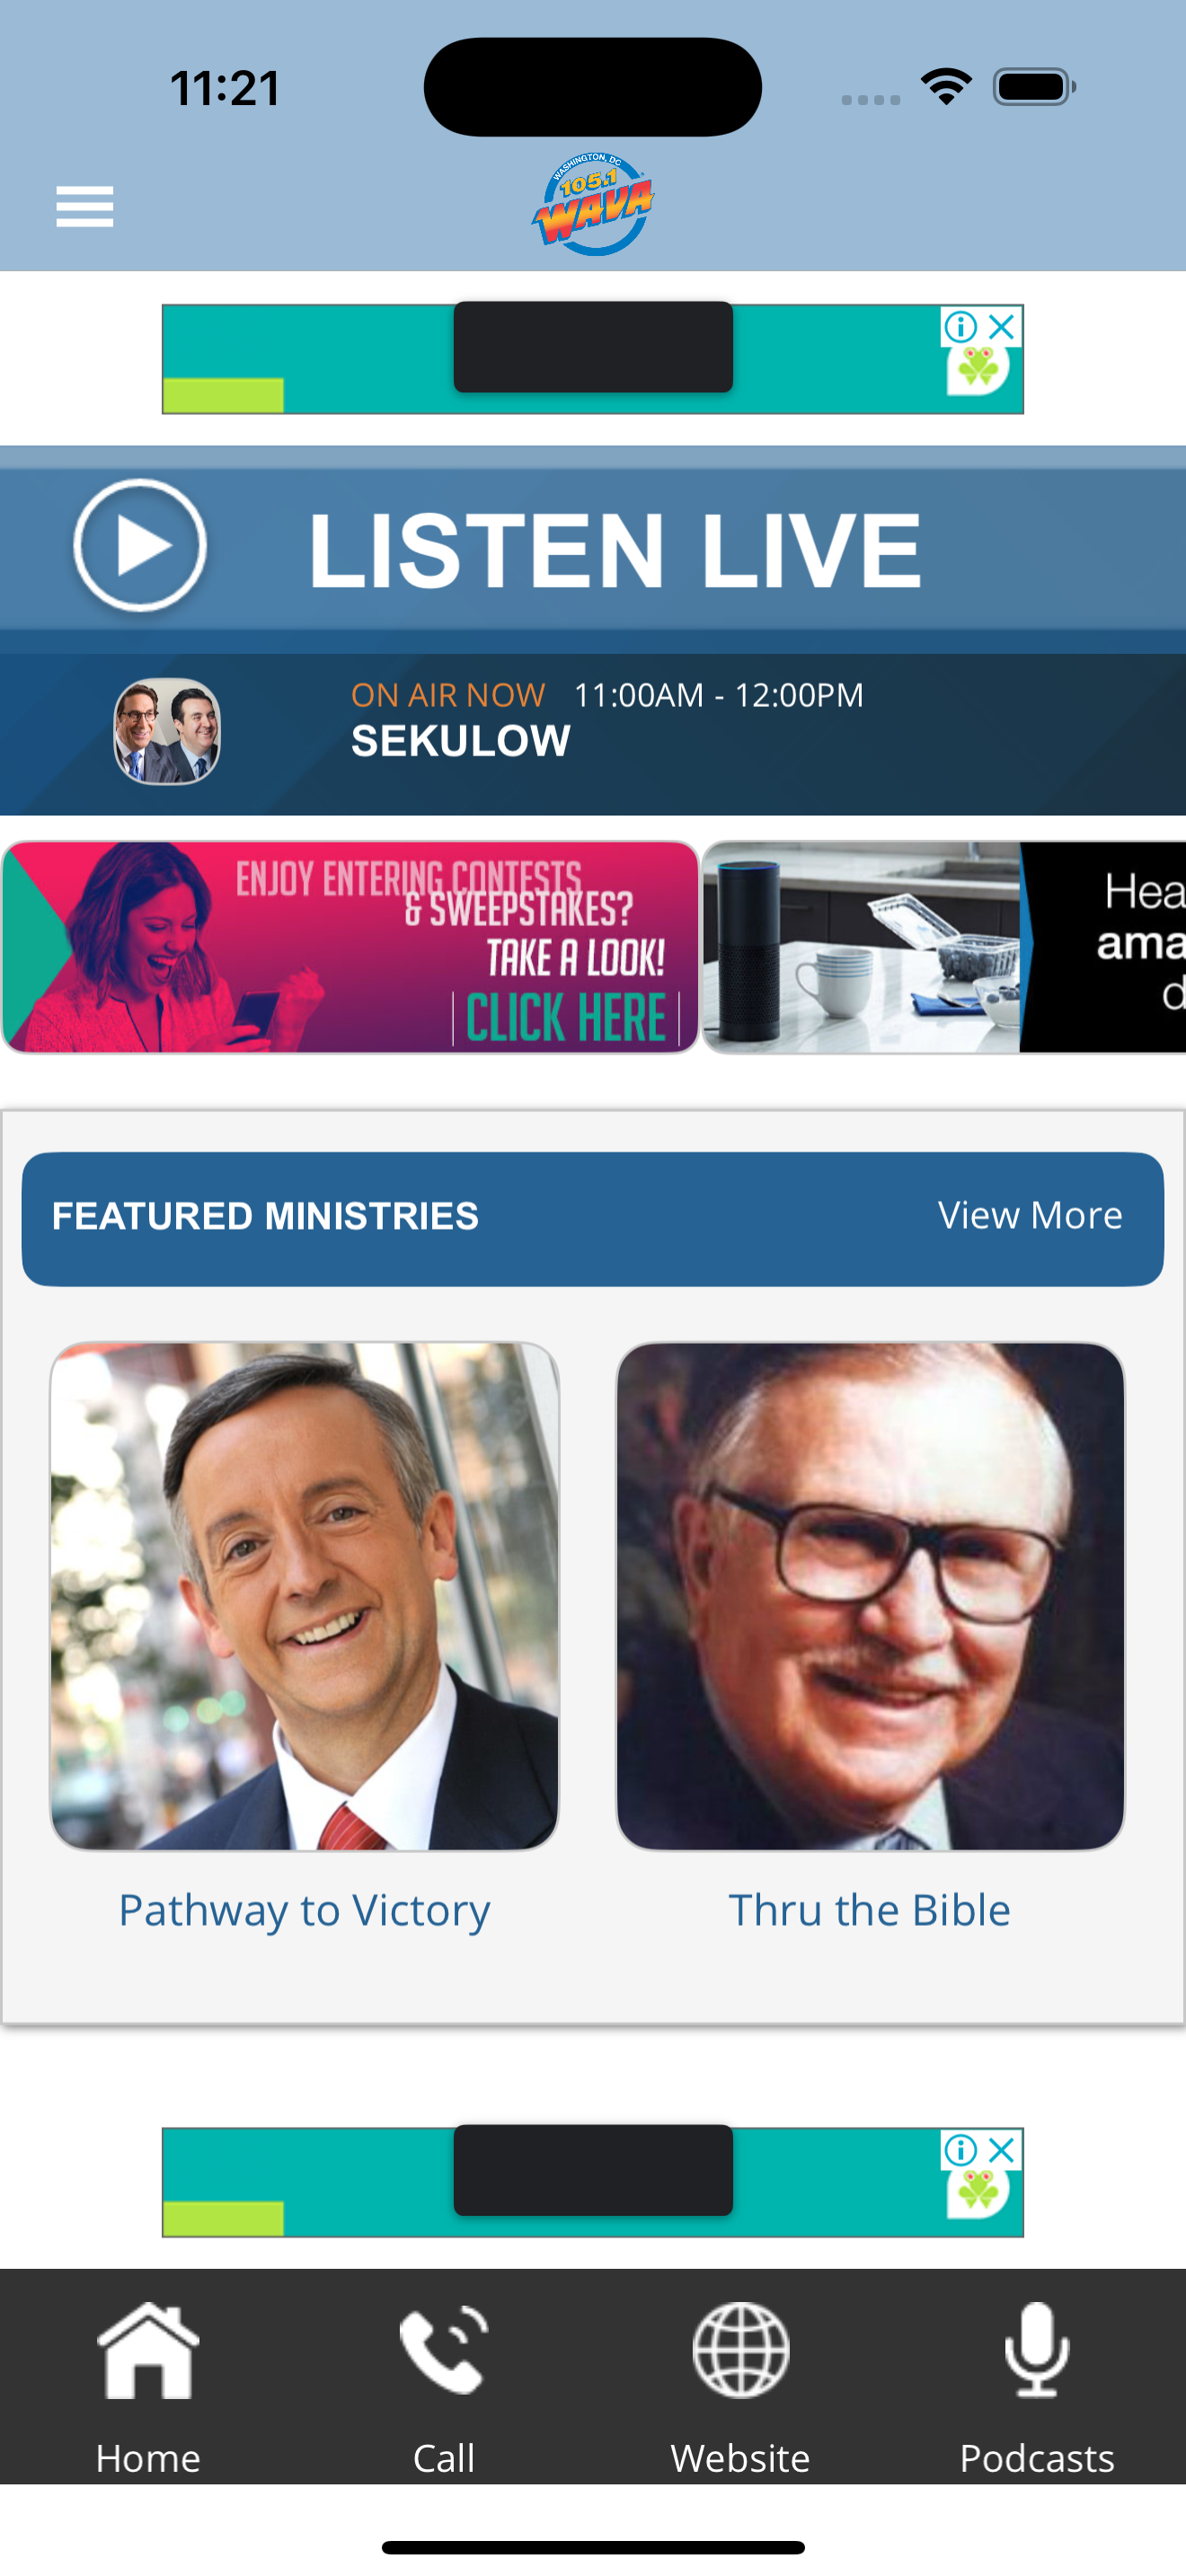Show info for the top ad
Viewport: 1186px width, 2576px height.
click(961, 326)
